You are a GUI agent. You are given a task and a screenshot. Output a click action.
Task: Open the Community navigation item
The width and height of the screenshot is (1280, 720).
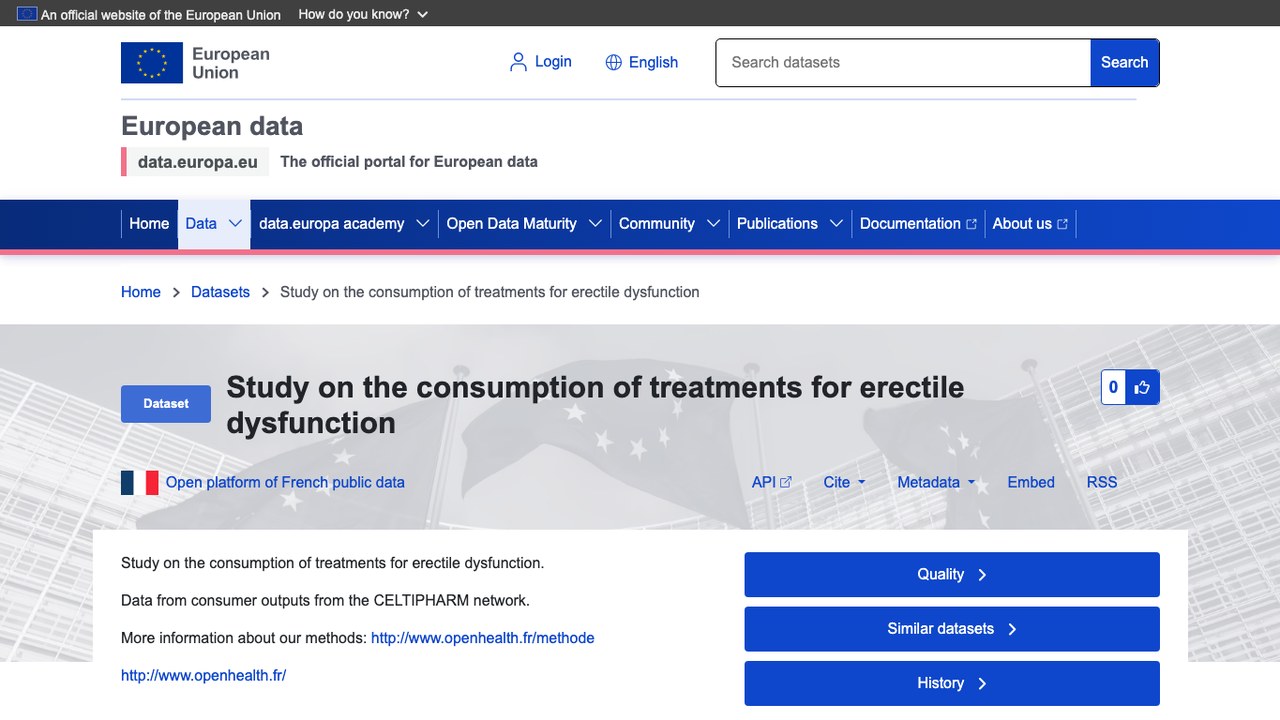click(x=657, y=224)
